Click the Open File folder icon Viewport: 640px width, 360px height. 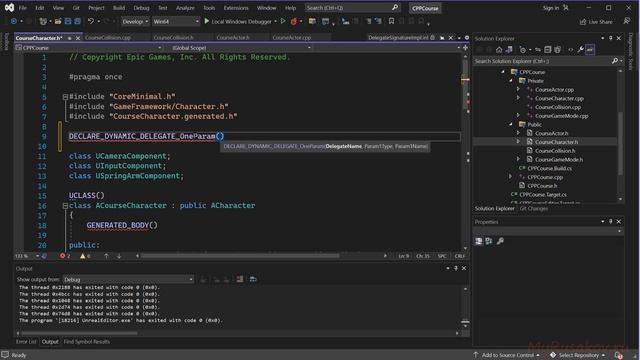[58, 21]
